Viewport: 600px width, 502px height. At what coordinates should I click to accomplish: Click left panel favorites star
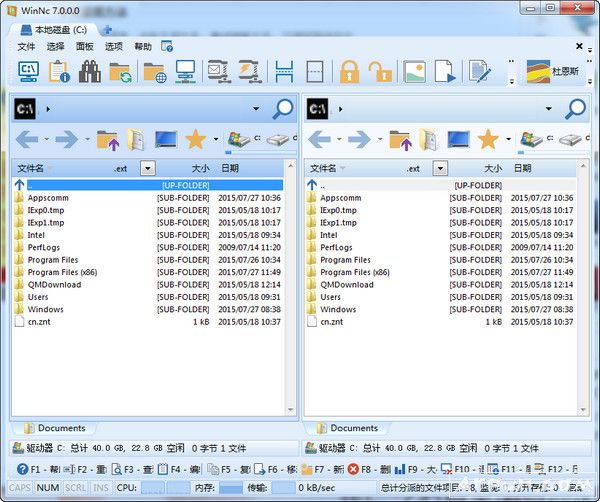196,139
